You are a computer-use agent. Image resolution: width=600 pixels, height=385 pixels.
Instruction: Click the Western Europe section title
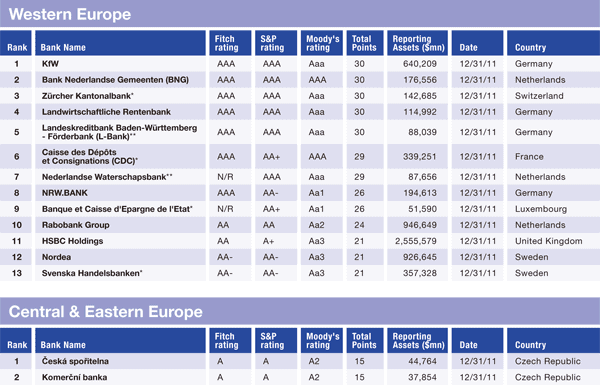[x=70, y=15]
